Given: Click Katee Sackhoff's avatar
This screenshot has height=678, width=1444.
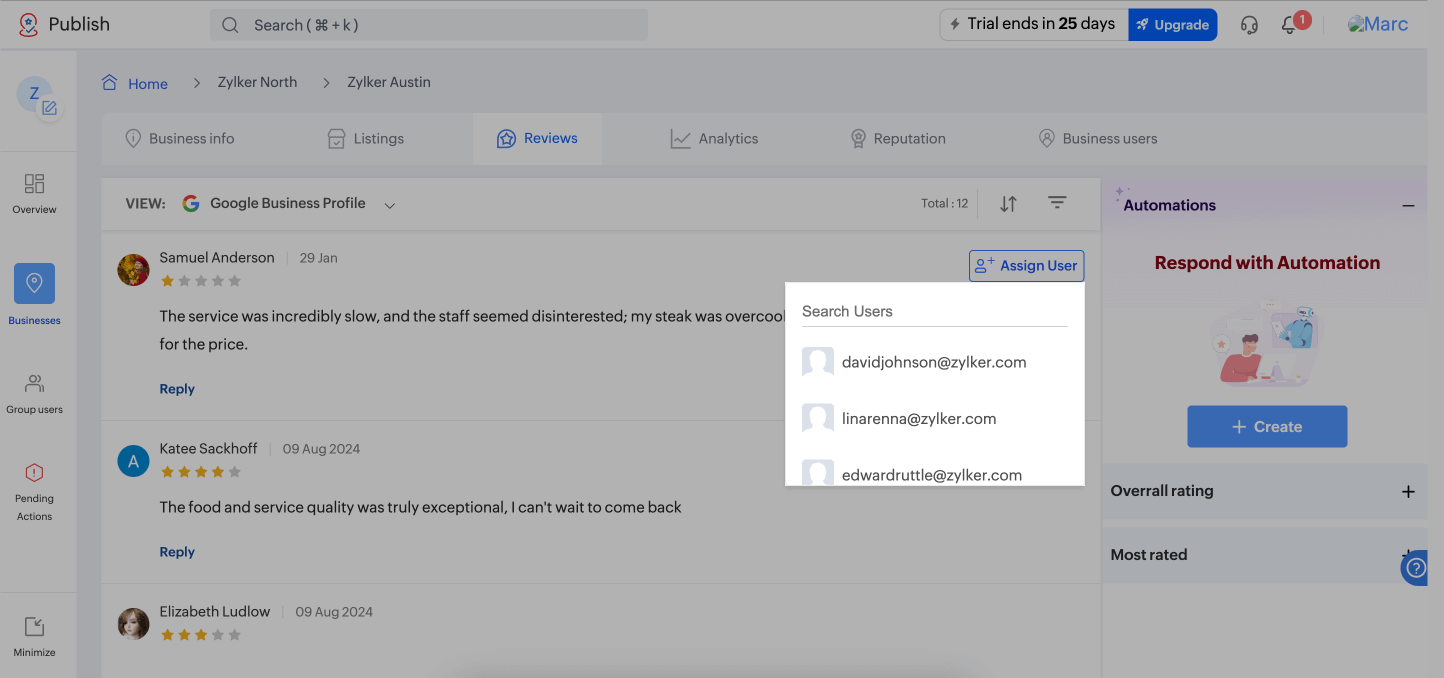Looking at the screenshot, I should click(x=133, y=461).
